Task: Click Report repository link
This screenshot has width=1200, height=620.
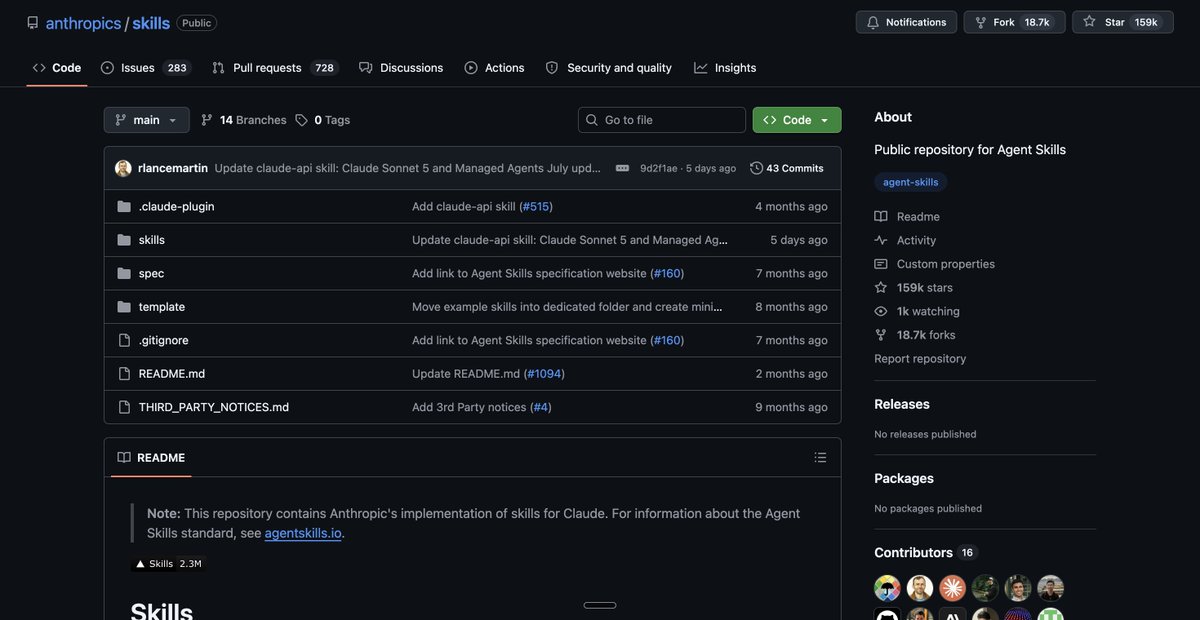Action: coord(920,359)
